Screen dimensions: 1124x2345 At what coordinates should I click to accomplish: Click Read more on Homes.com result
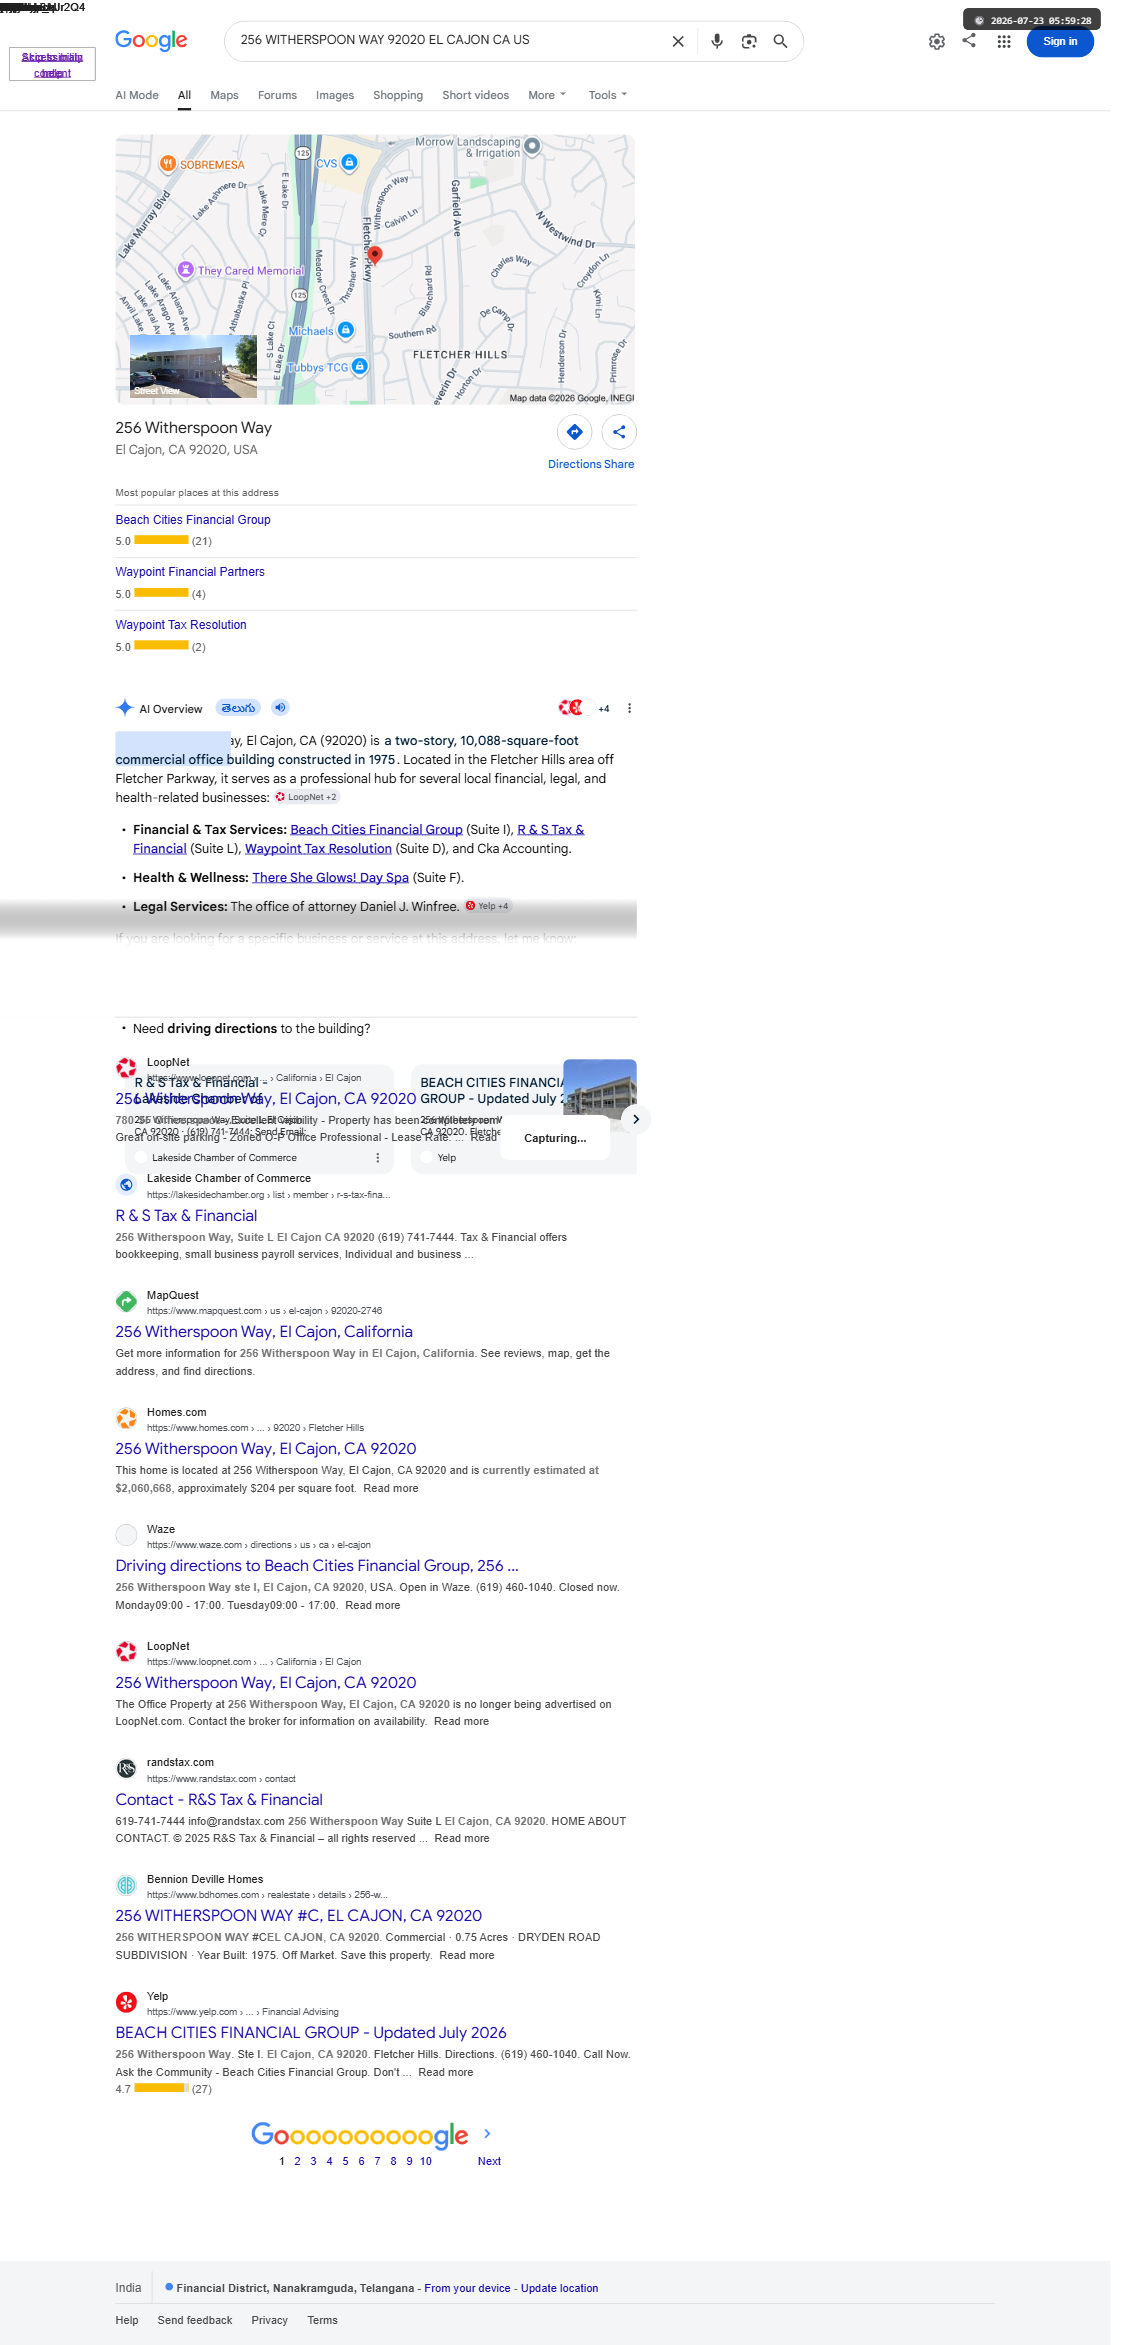pos(391,1488)
